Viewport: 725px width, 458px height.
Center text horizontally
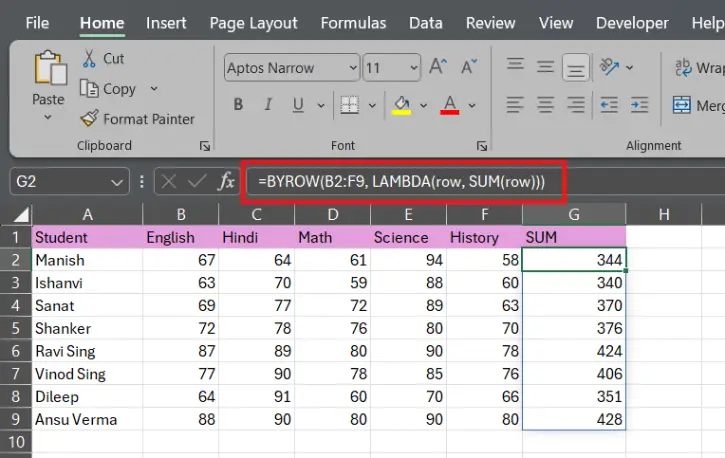[x=545, y=105]
